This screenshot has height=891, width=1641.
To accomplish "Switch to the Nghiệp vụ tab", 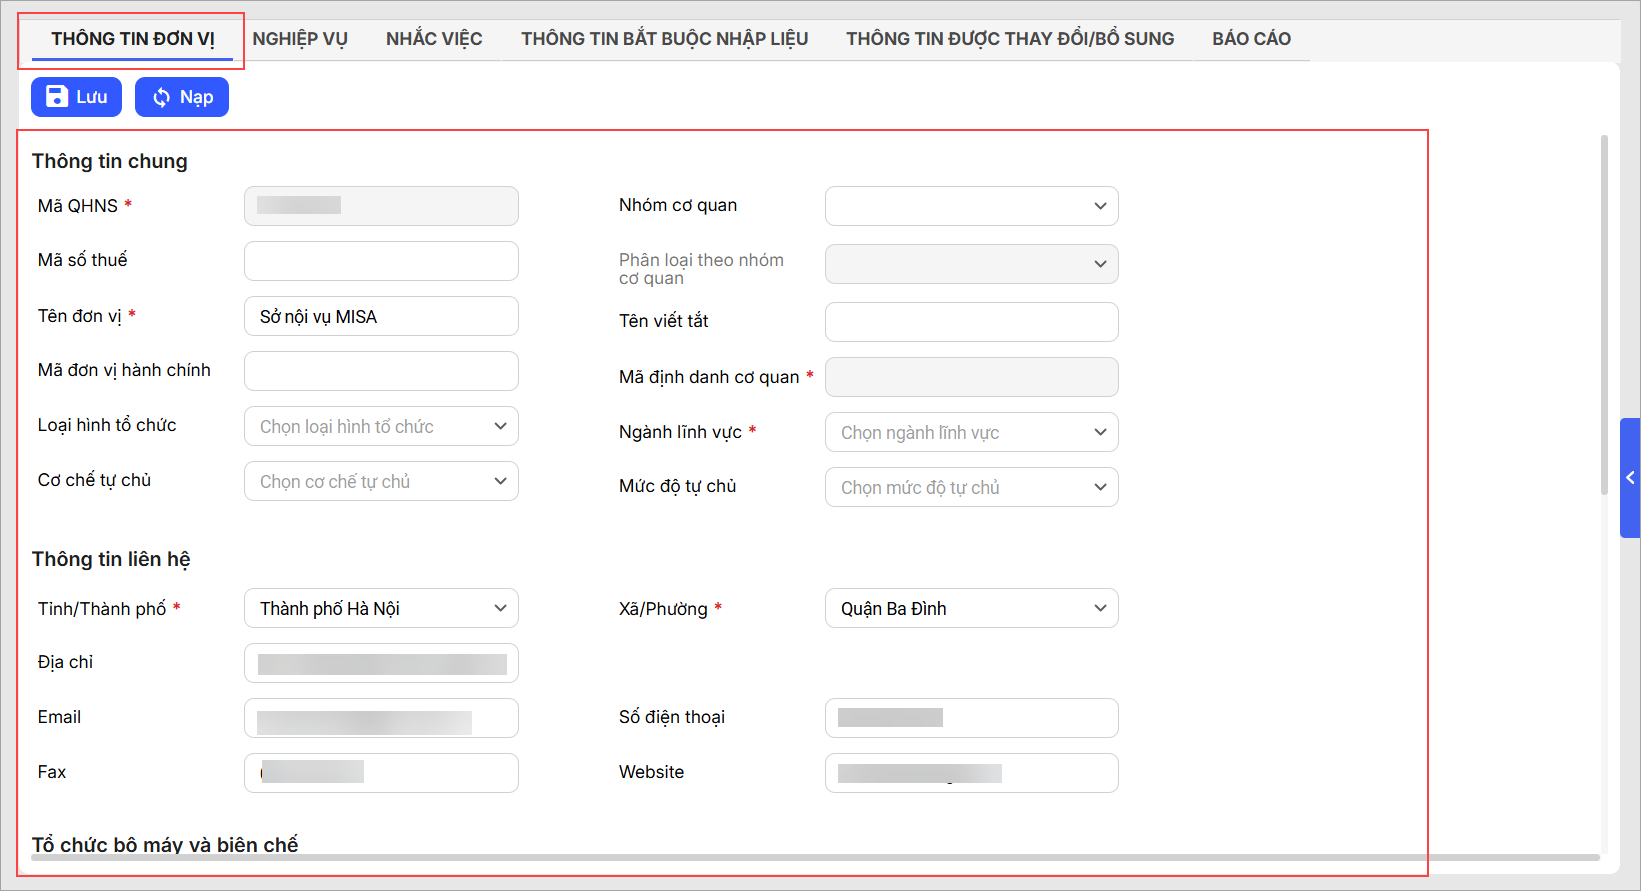I will click(300, 39).
